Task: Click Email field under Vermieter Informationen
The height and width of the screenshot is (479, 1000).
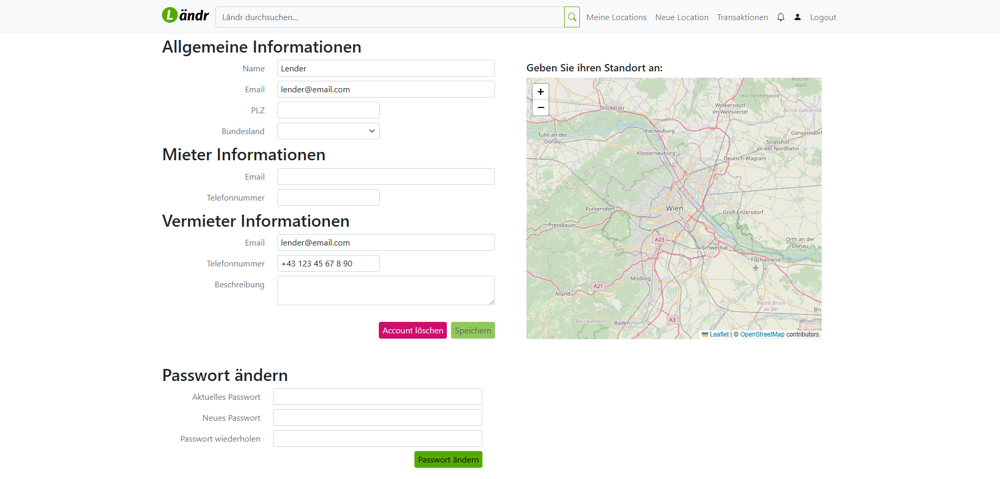Action: (x=386, y=242)
